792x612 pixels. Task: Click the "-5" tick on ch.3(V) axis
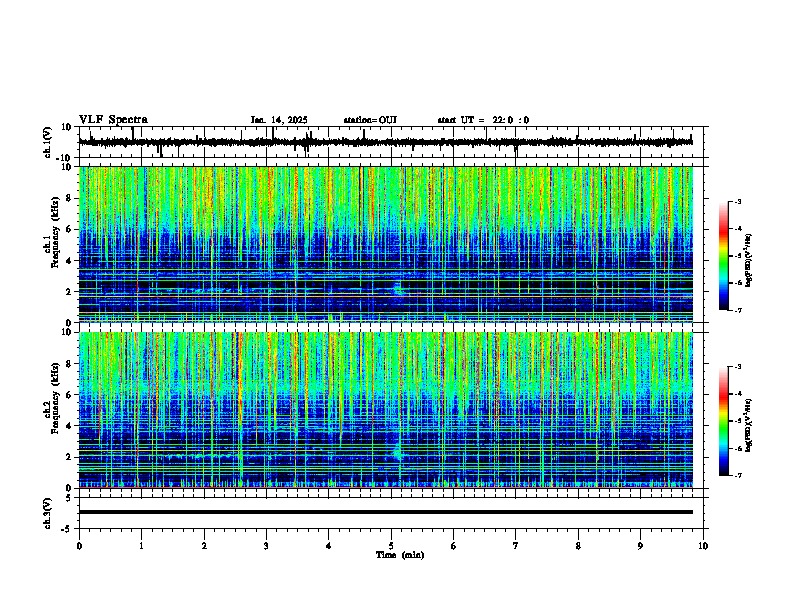67,529
